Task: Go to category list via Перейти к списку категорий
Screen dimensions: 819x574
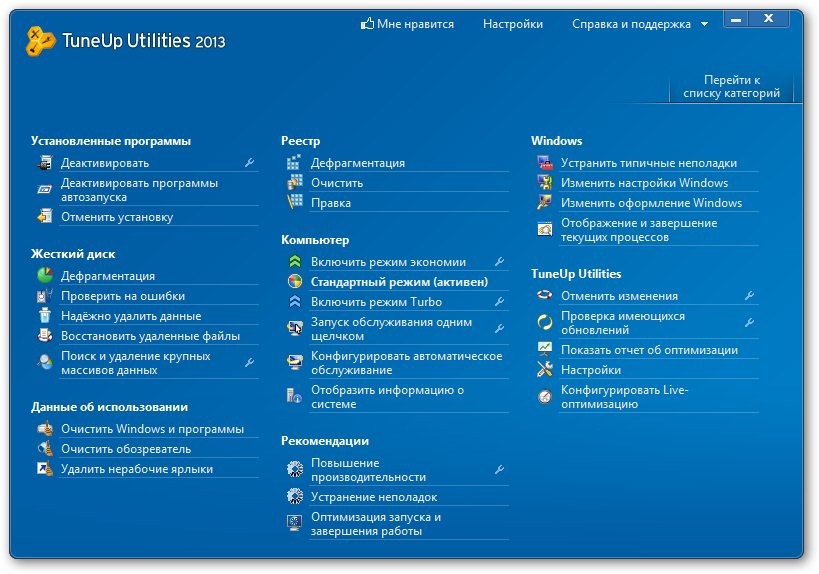Action: 731,87
